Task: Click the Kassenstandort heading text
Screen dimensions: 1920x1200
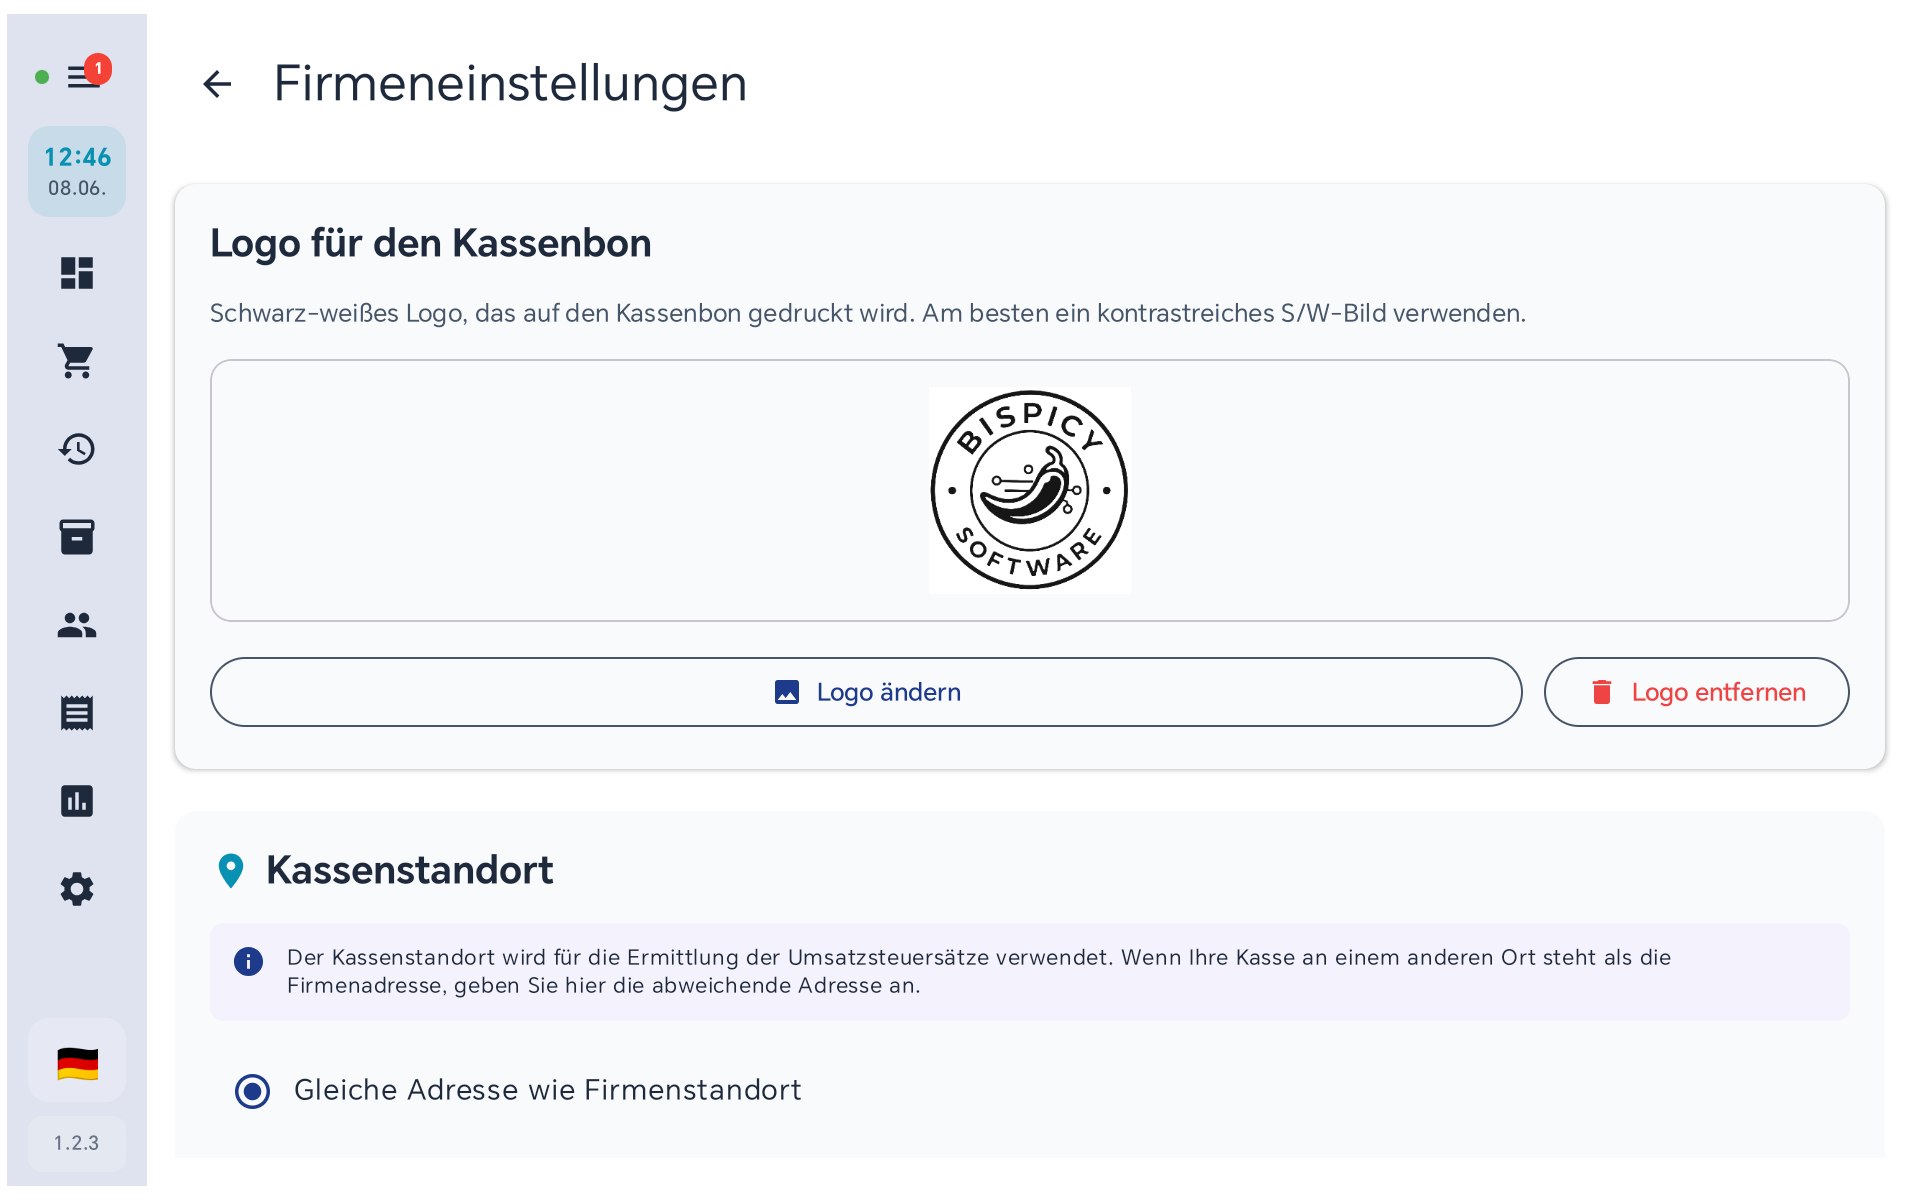Action: (409, 870)
